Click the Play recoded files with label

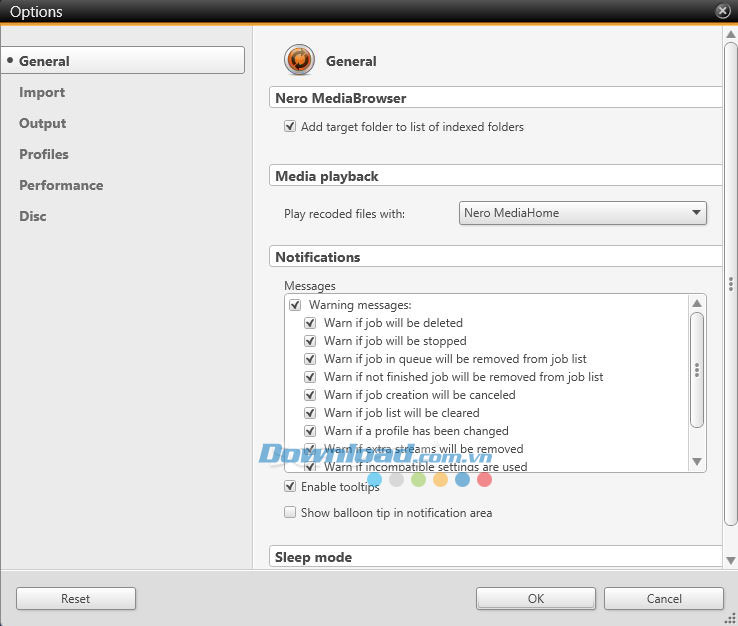[344, 214]
